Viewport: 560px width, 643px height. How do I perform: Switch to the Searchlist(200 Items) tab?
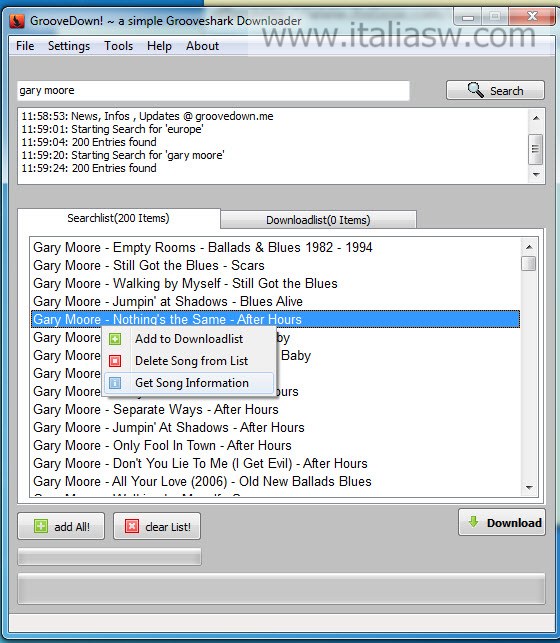[x=118, y=218]
